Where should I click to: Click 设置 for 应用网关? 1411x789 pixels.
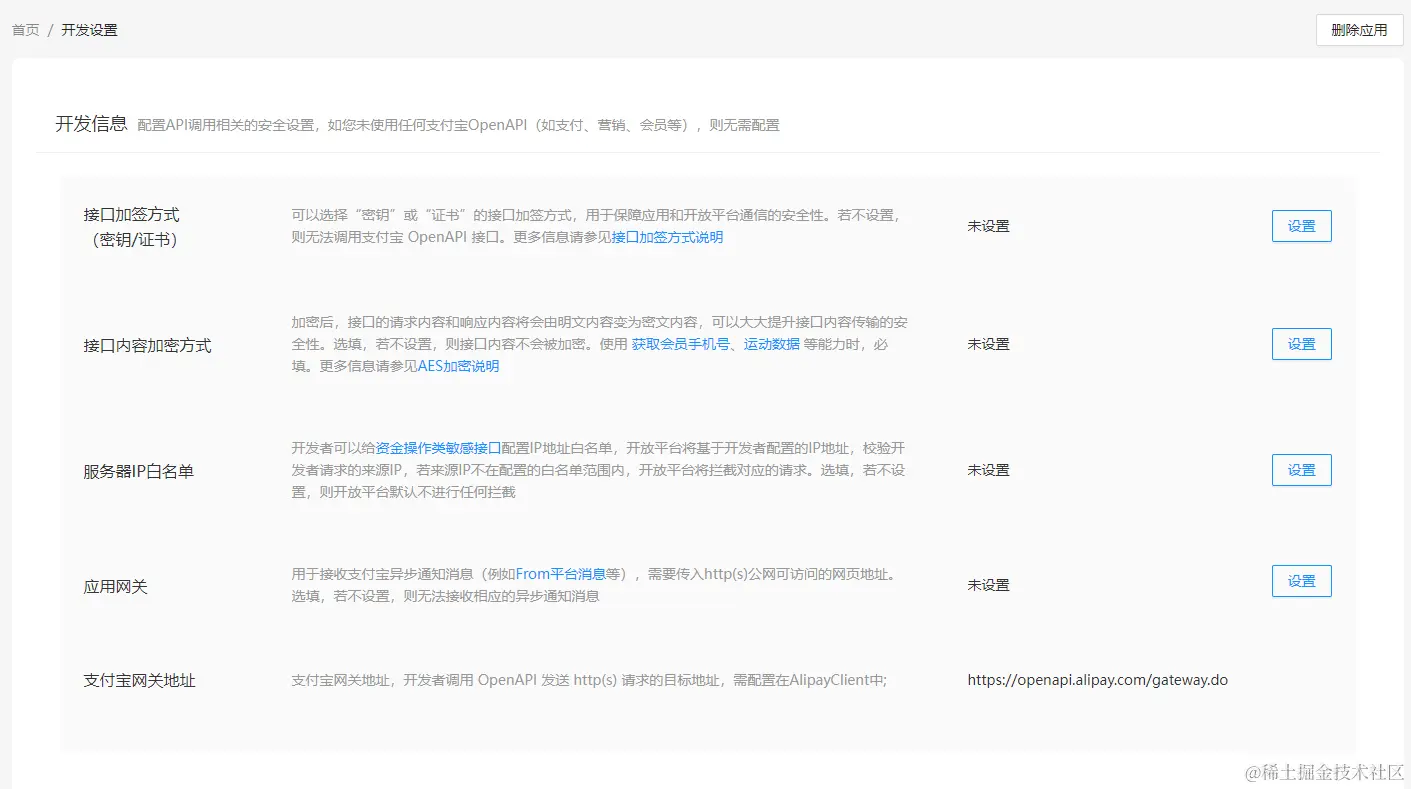[x=1301, y=581]
